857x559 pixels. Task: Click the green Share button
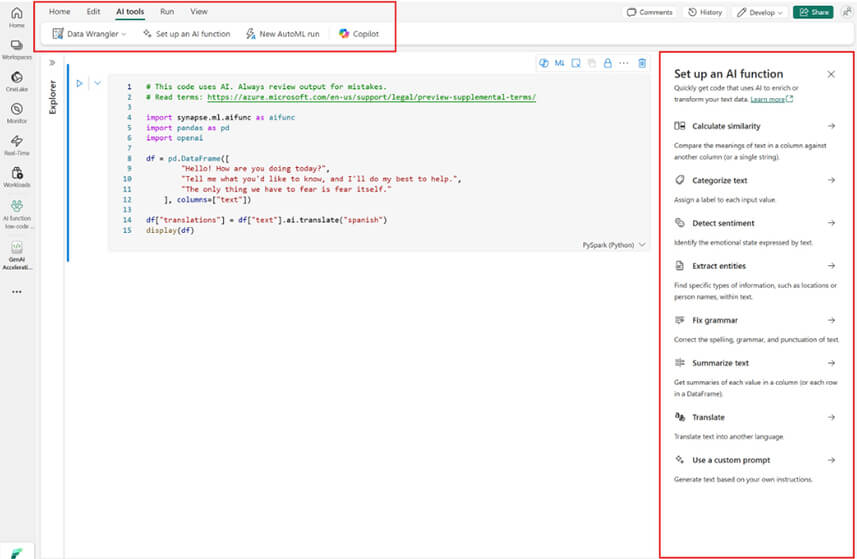point(813,12)
